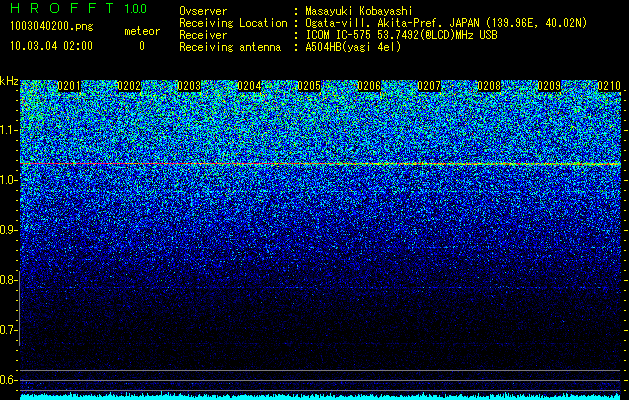Click the ICOM IC-575 receiver text
The height and width of the screenshot is (400, 629).
402,35
